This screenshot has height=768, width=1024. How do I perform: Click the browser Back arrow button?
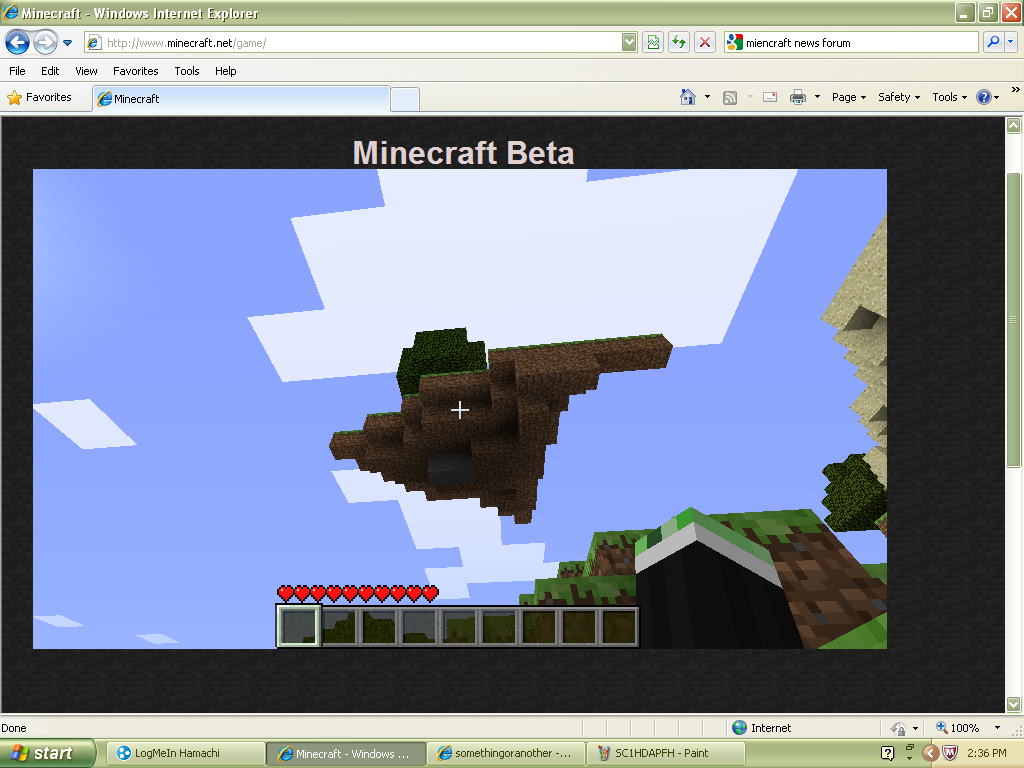17,42
